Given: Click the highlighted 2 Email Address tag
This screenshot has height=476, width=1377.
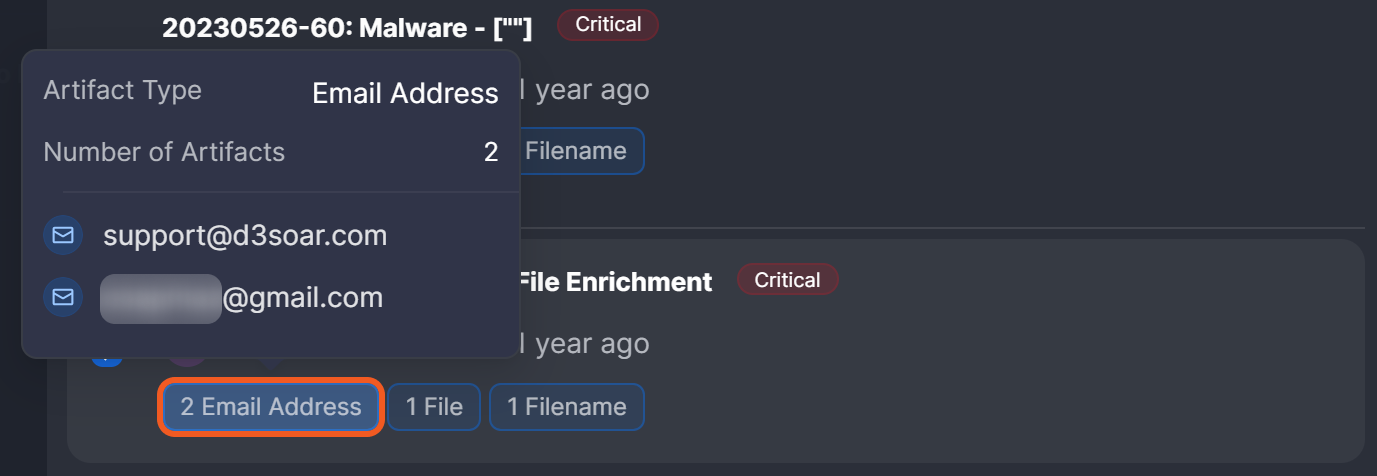Looking at the screenshot, I should 271,407.
